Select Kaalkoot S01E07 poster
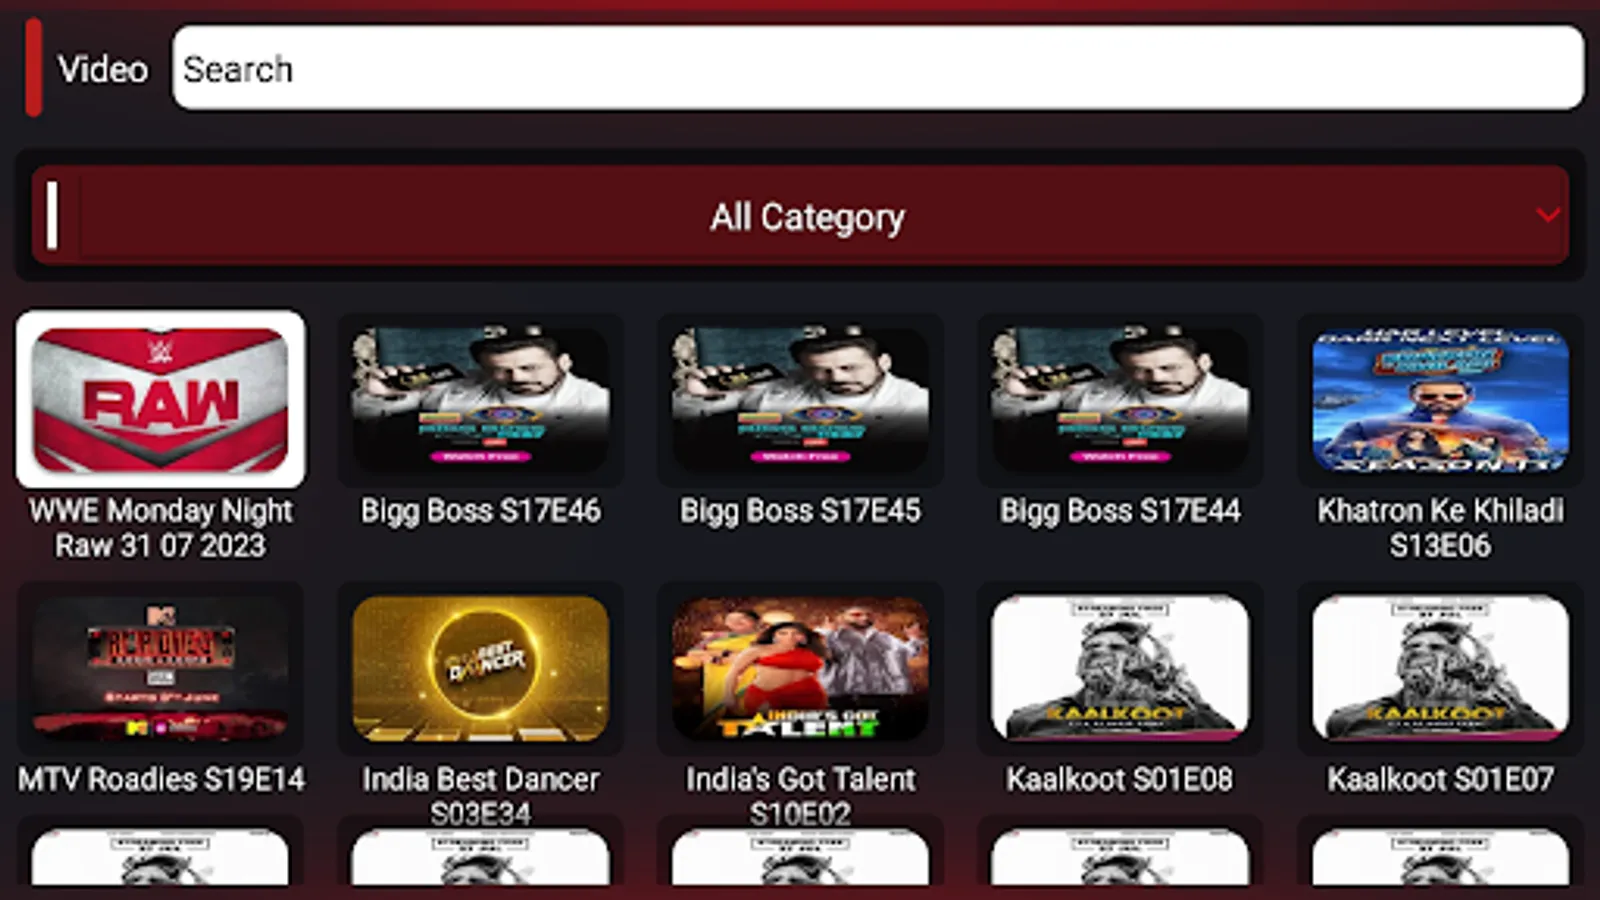Viewport: 1600px width, 900px height. tap(1440, 668)
